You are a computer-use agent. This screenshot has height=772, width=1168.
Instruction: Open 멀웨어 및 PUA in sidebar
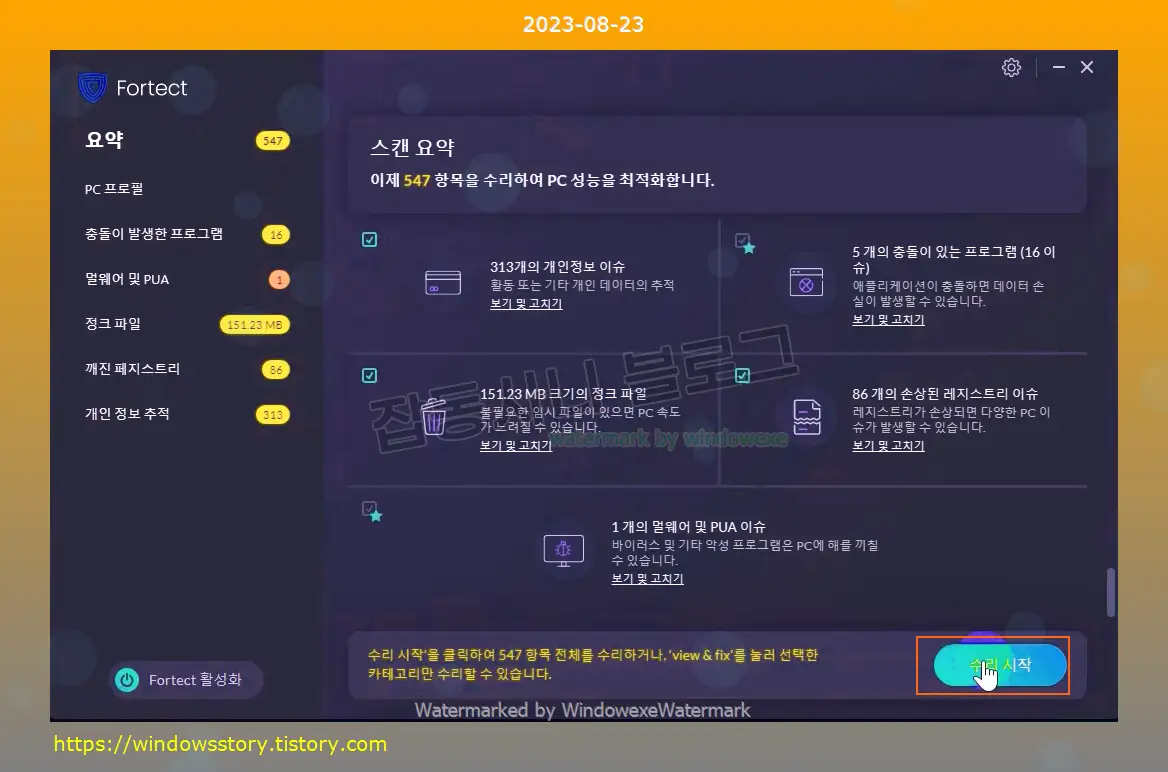pyautogui.click(x=127, y=279)
